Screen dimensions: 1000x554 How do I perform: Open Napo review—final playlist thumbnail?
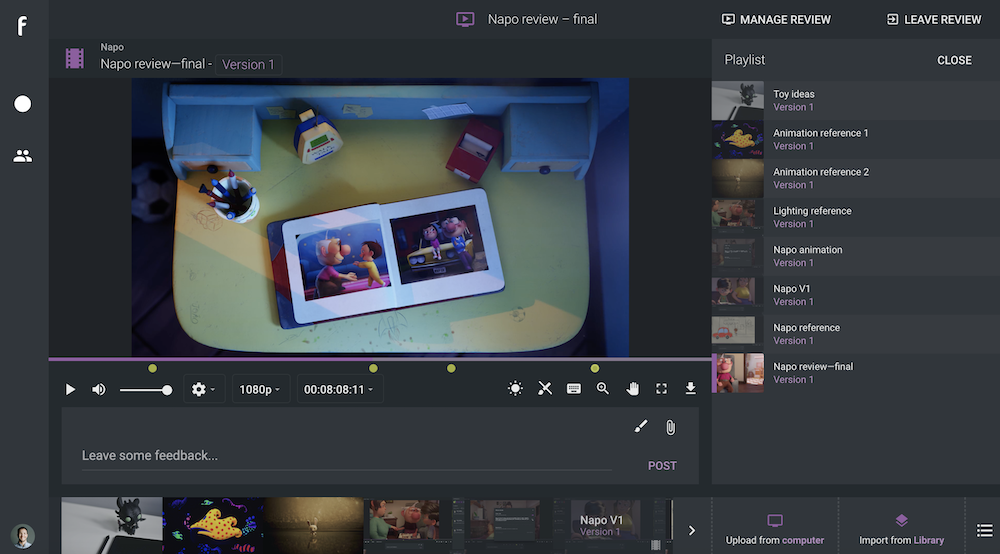pyautogui.click(x=739, y=372)
